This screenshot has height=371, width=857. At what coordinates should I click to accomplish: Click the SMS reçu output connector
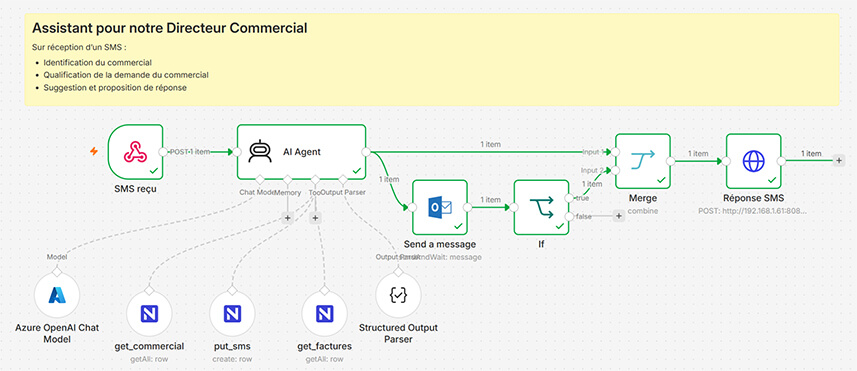pos(163,152)
